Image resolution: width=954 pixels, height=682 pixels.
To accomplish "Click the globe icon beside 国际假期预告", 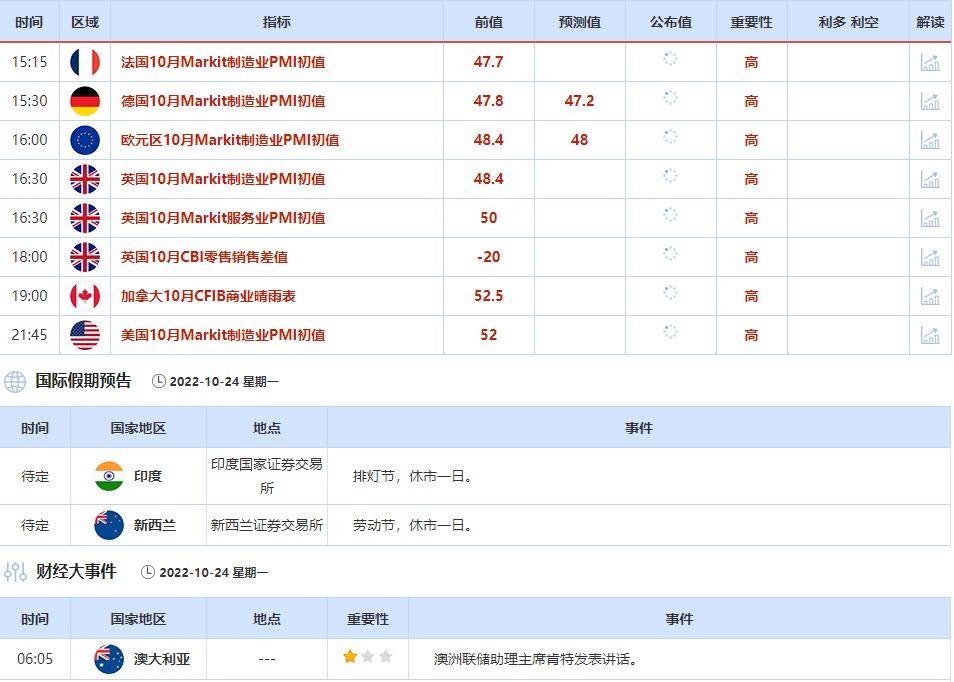I will [15, 381].
